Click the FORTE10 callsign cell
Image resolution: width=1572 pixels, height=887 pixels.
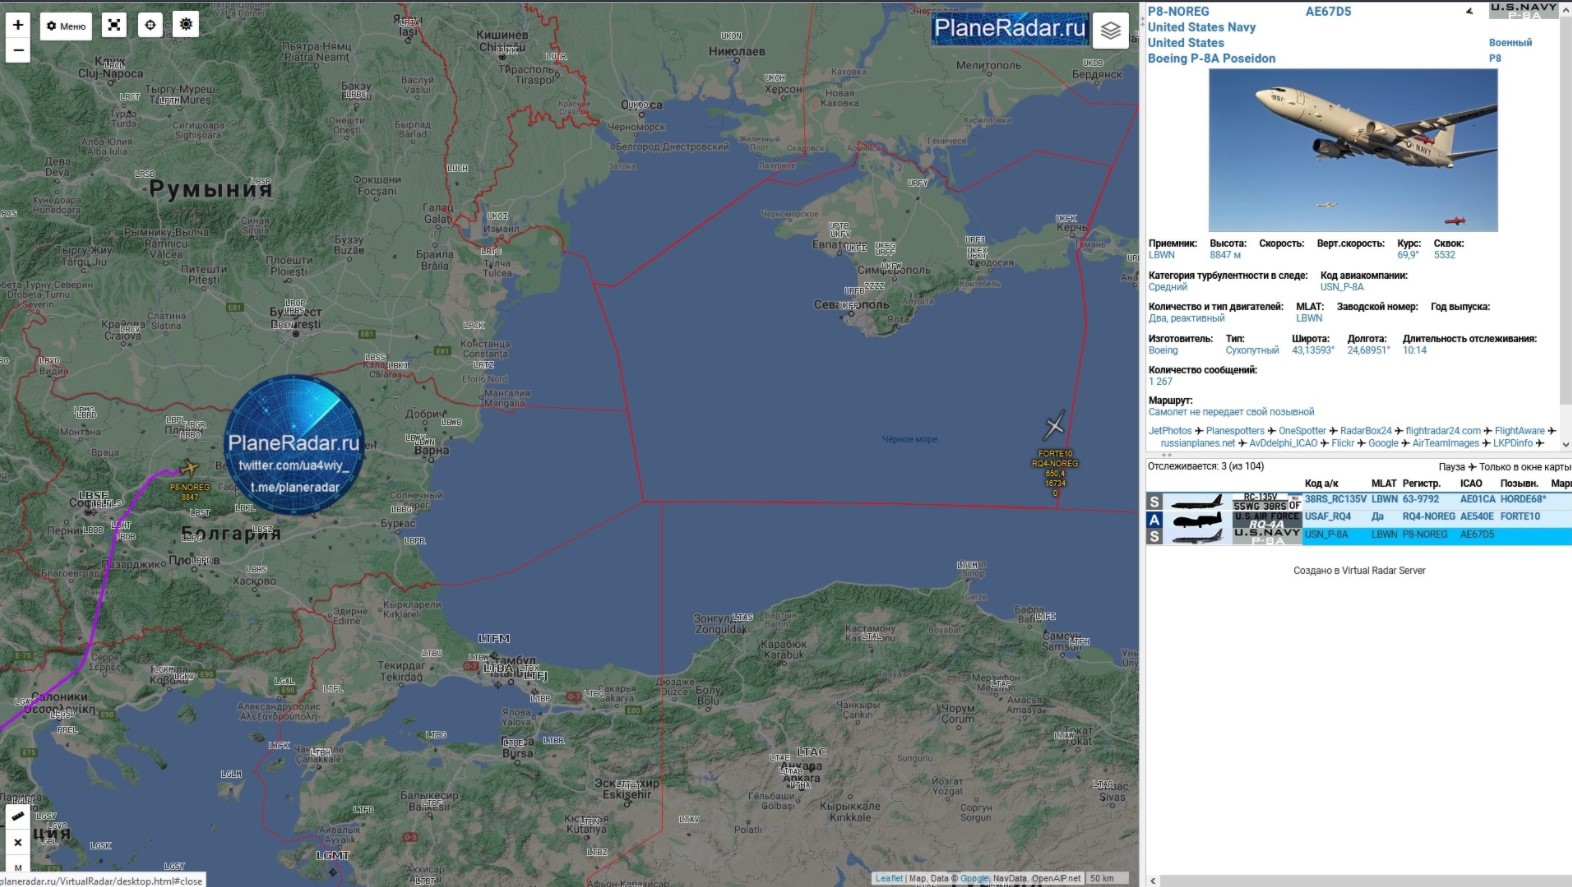1520,517
